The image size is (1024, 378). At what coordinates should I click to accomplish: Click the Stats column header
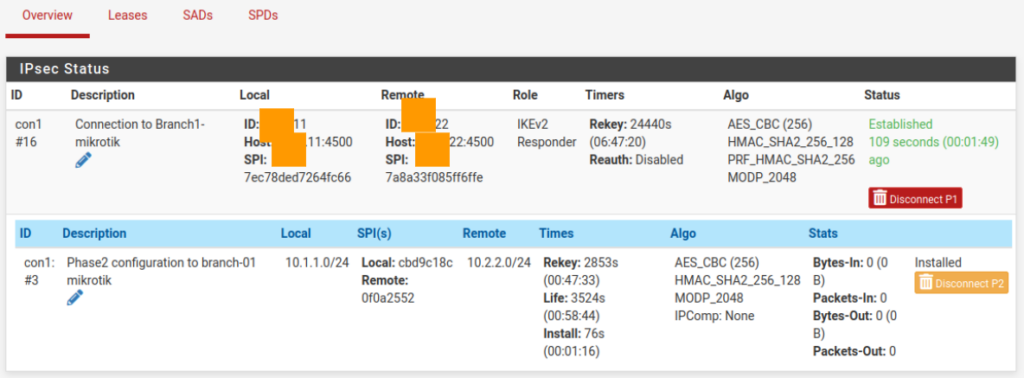point(823,233)
